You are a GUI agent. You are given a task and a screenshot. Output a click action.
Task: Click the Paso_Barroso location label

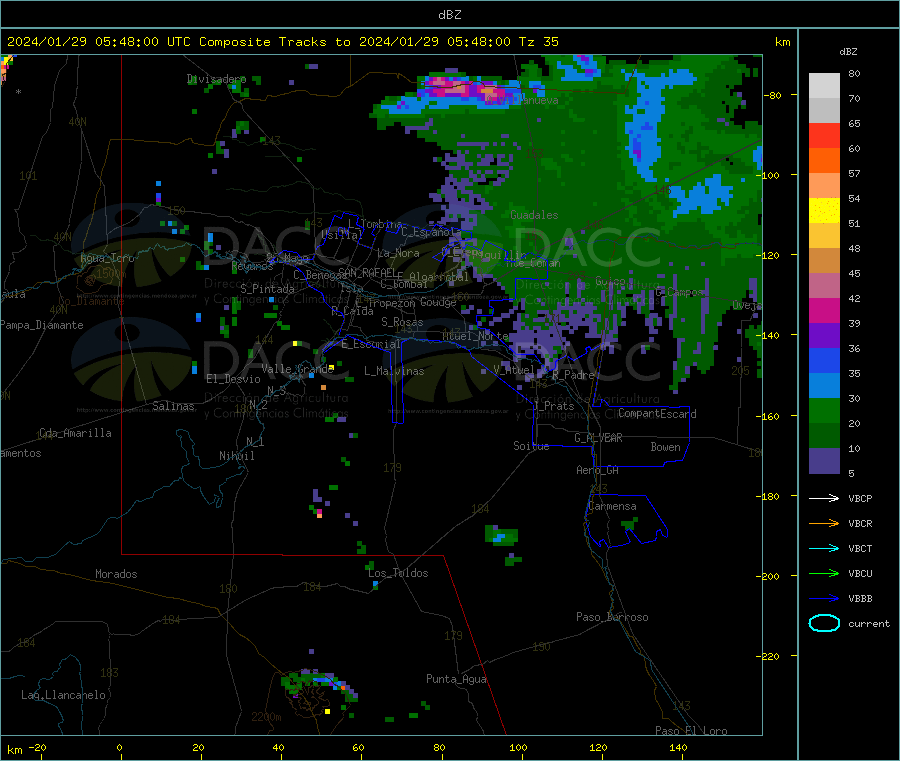[612, 618]
